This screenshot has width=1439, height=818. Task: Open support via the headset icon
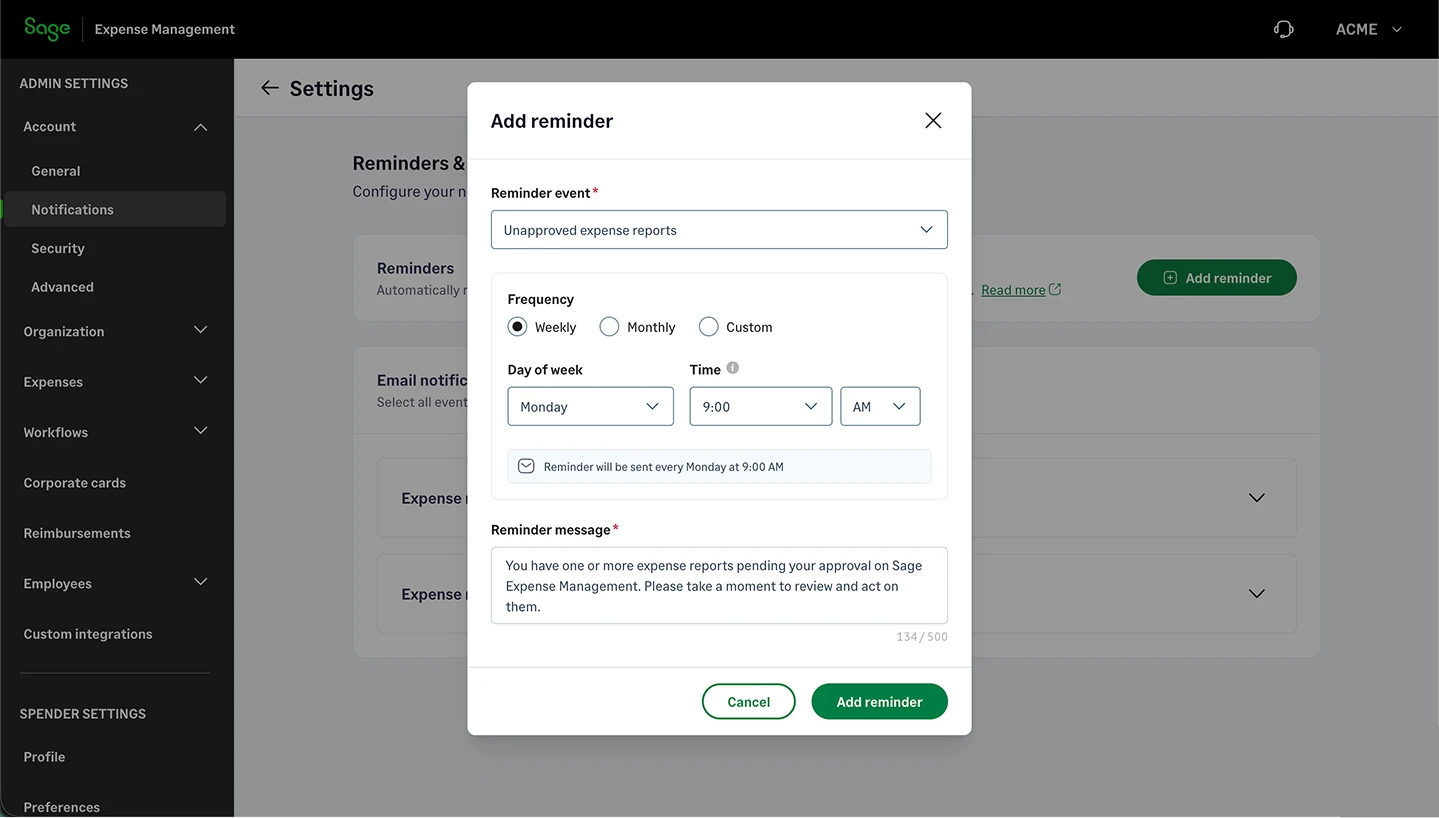coord(1283,29)
